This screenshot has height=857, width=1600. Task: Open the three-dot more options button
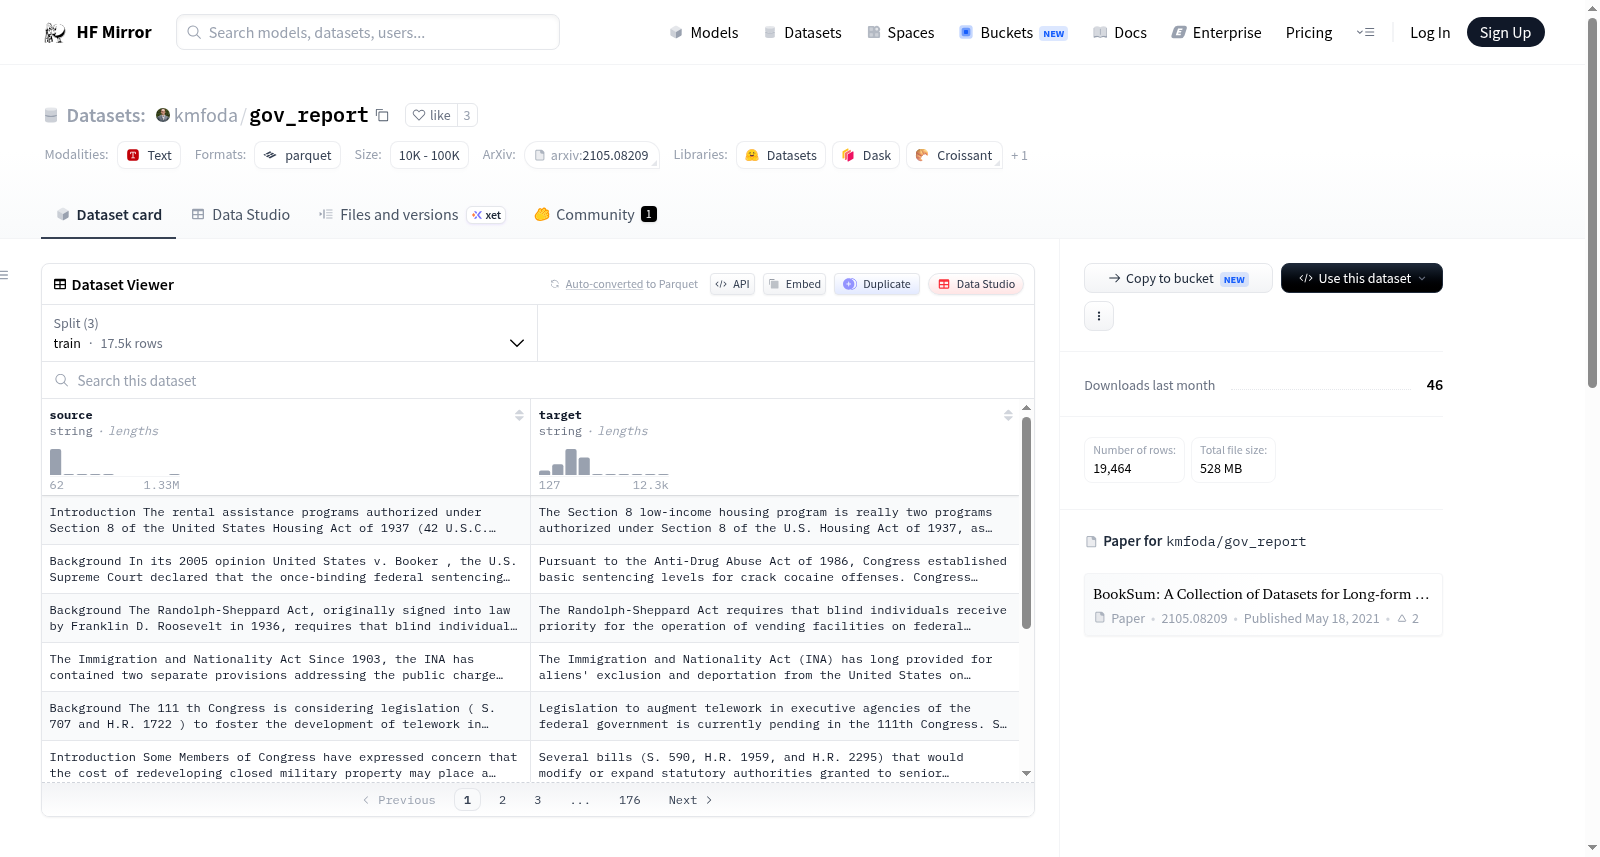coord(1099,316)
